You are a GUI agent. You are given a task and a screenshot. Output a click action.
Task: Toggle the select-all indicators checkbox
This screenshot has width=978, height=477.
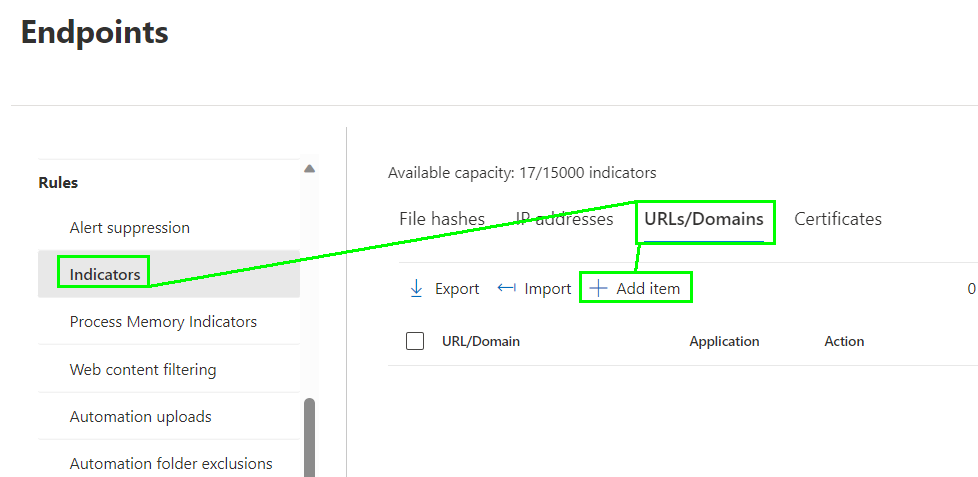pos(415,341)
